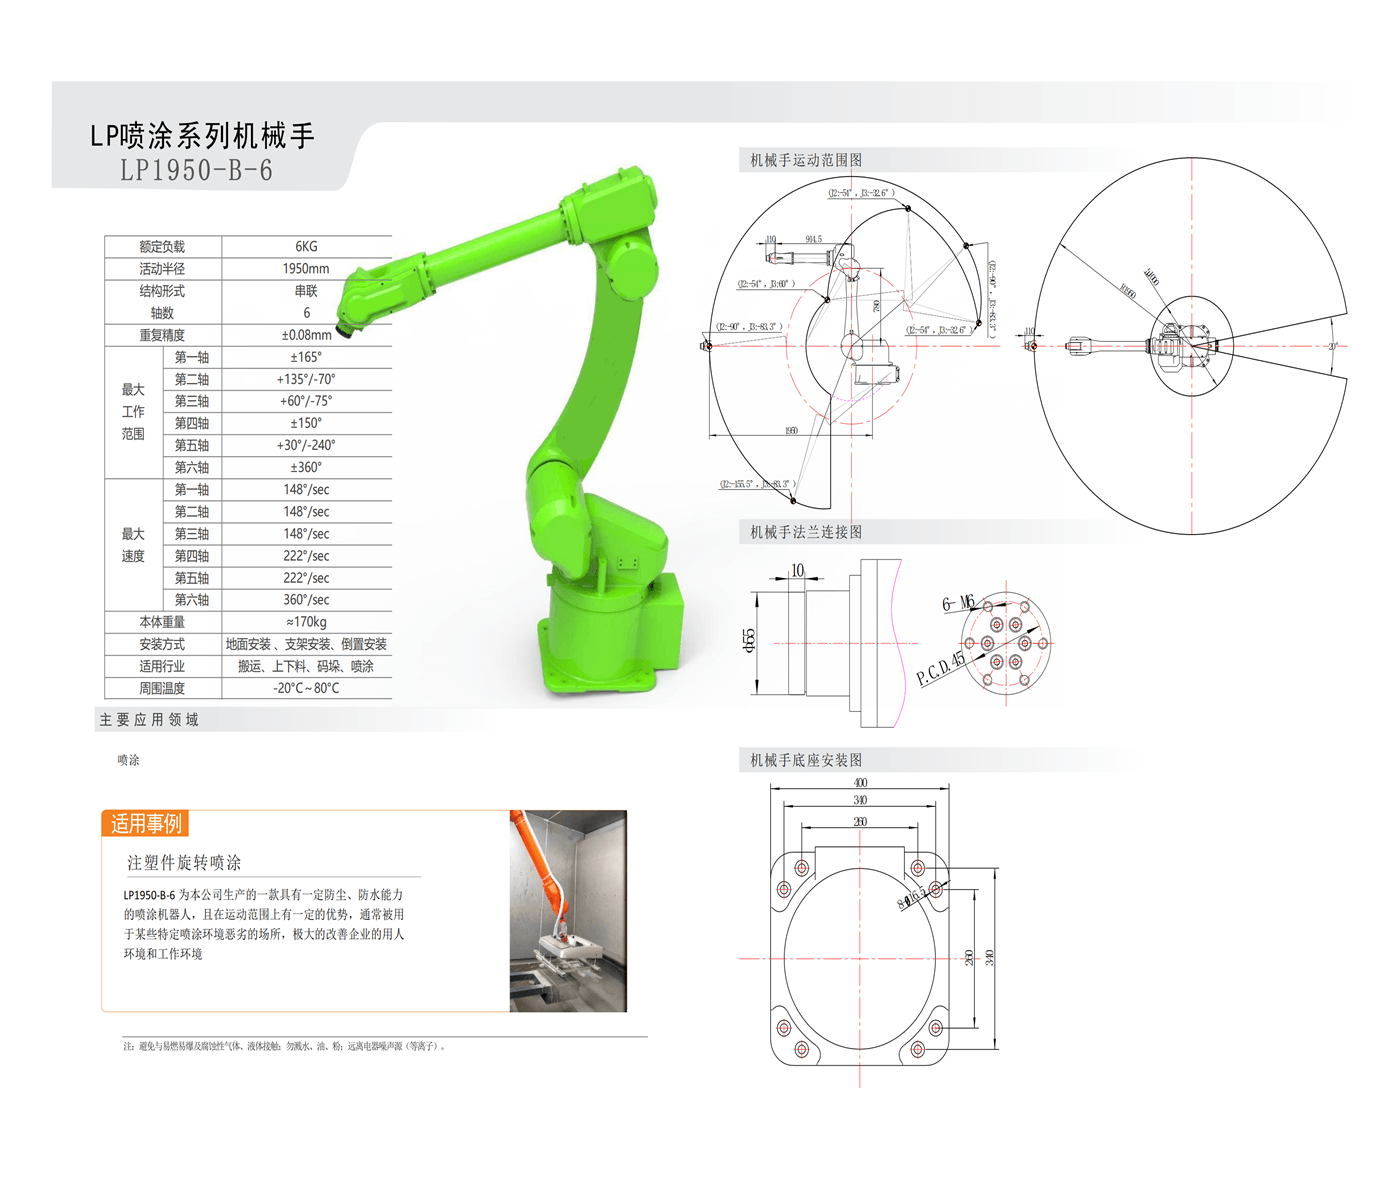This screenshot has height=1200, width=1400.
Task: Click the paragraph starting "LP1950-B-6 为本公司生产"
Action: pyautogui.click(x=264, y=924)
